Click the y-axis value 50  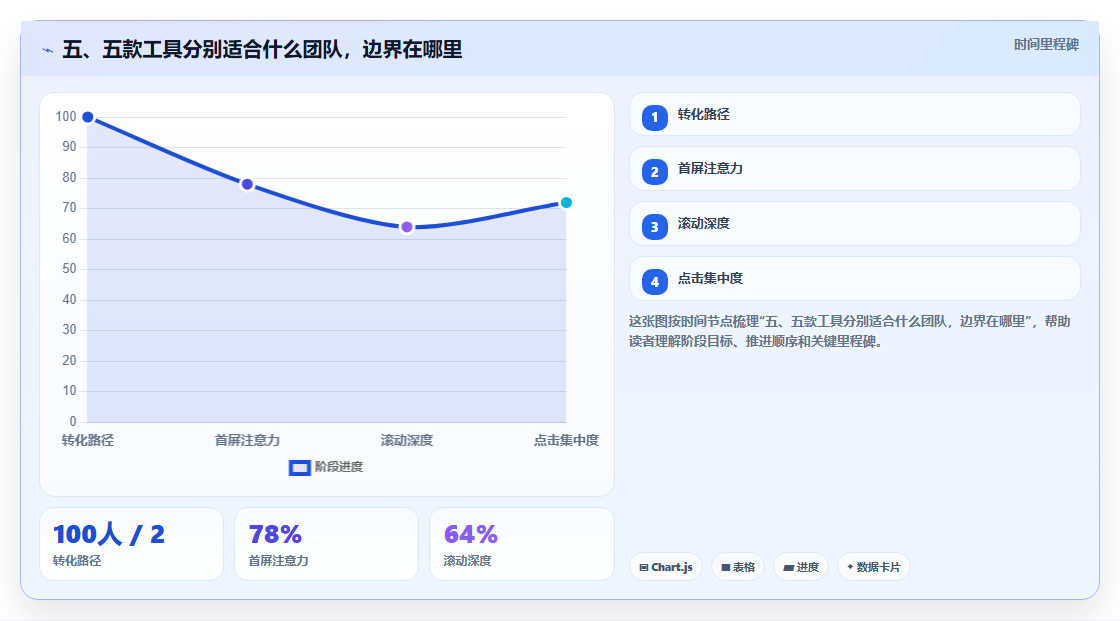pyautogui.click(x=69, y=269)
